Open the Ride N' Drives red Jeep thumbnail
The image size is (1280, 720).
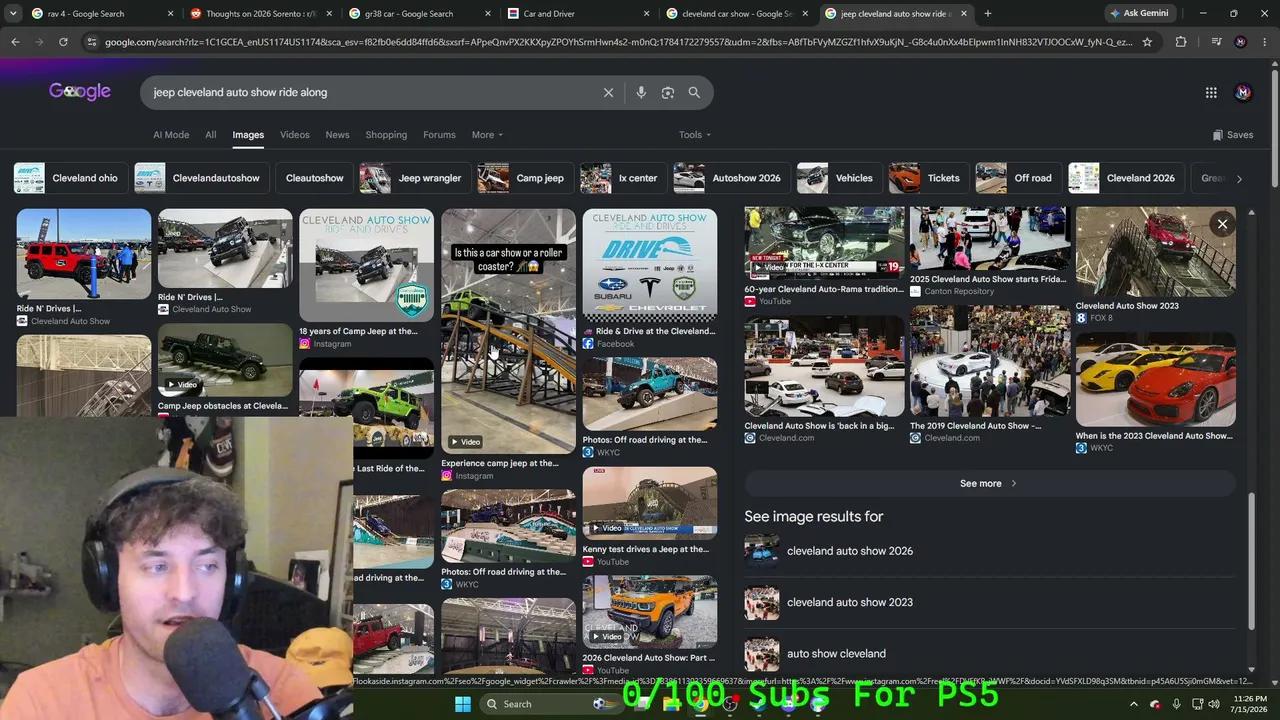click(84, 254)
